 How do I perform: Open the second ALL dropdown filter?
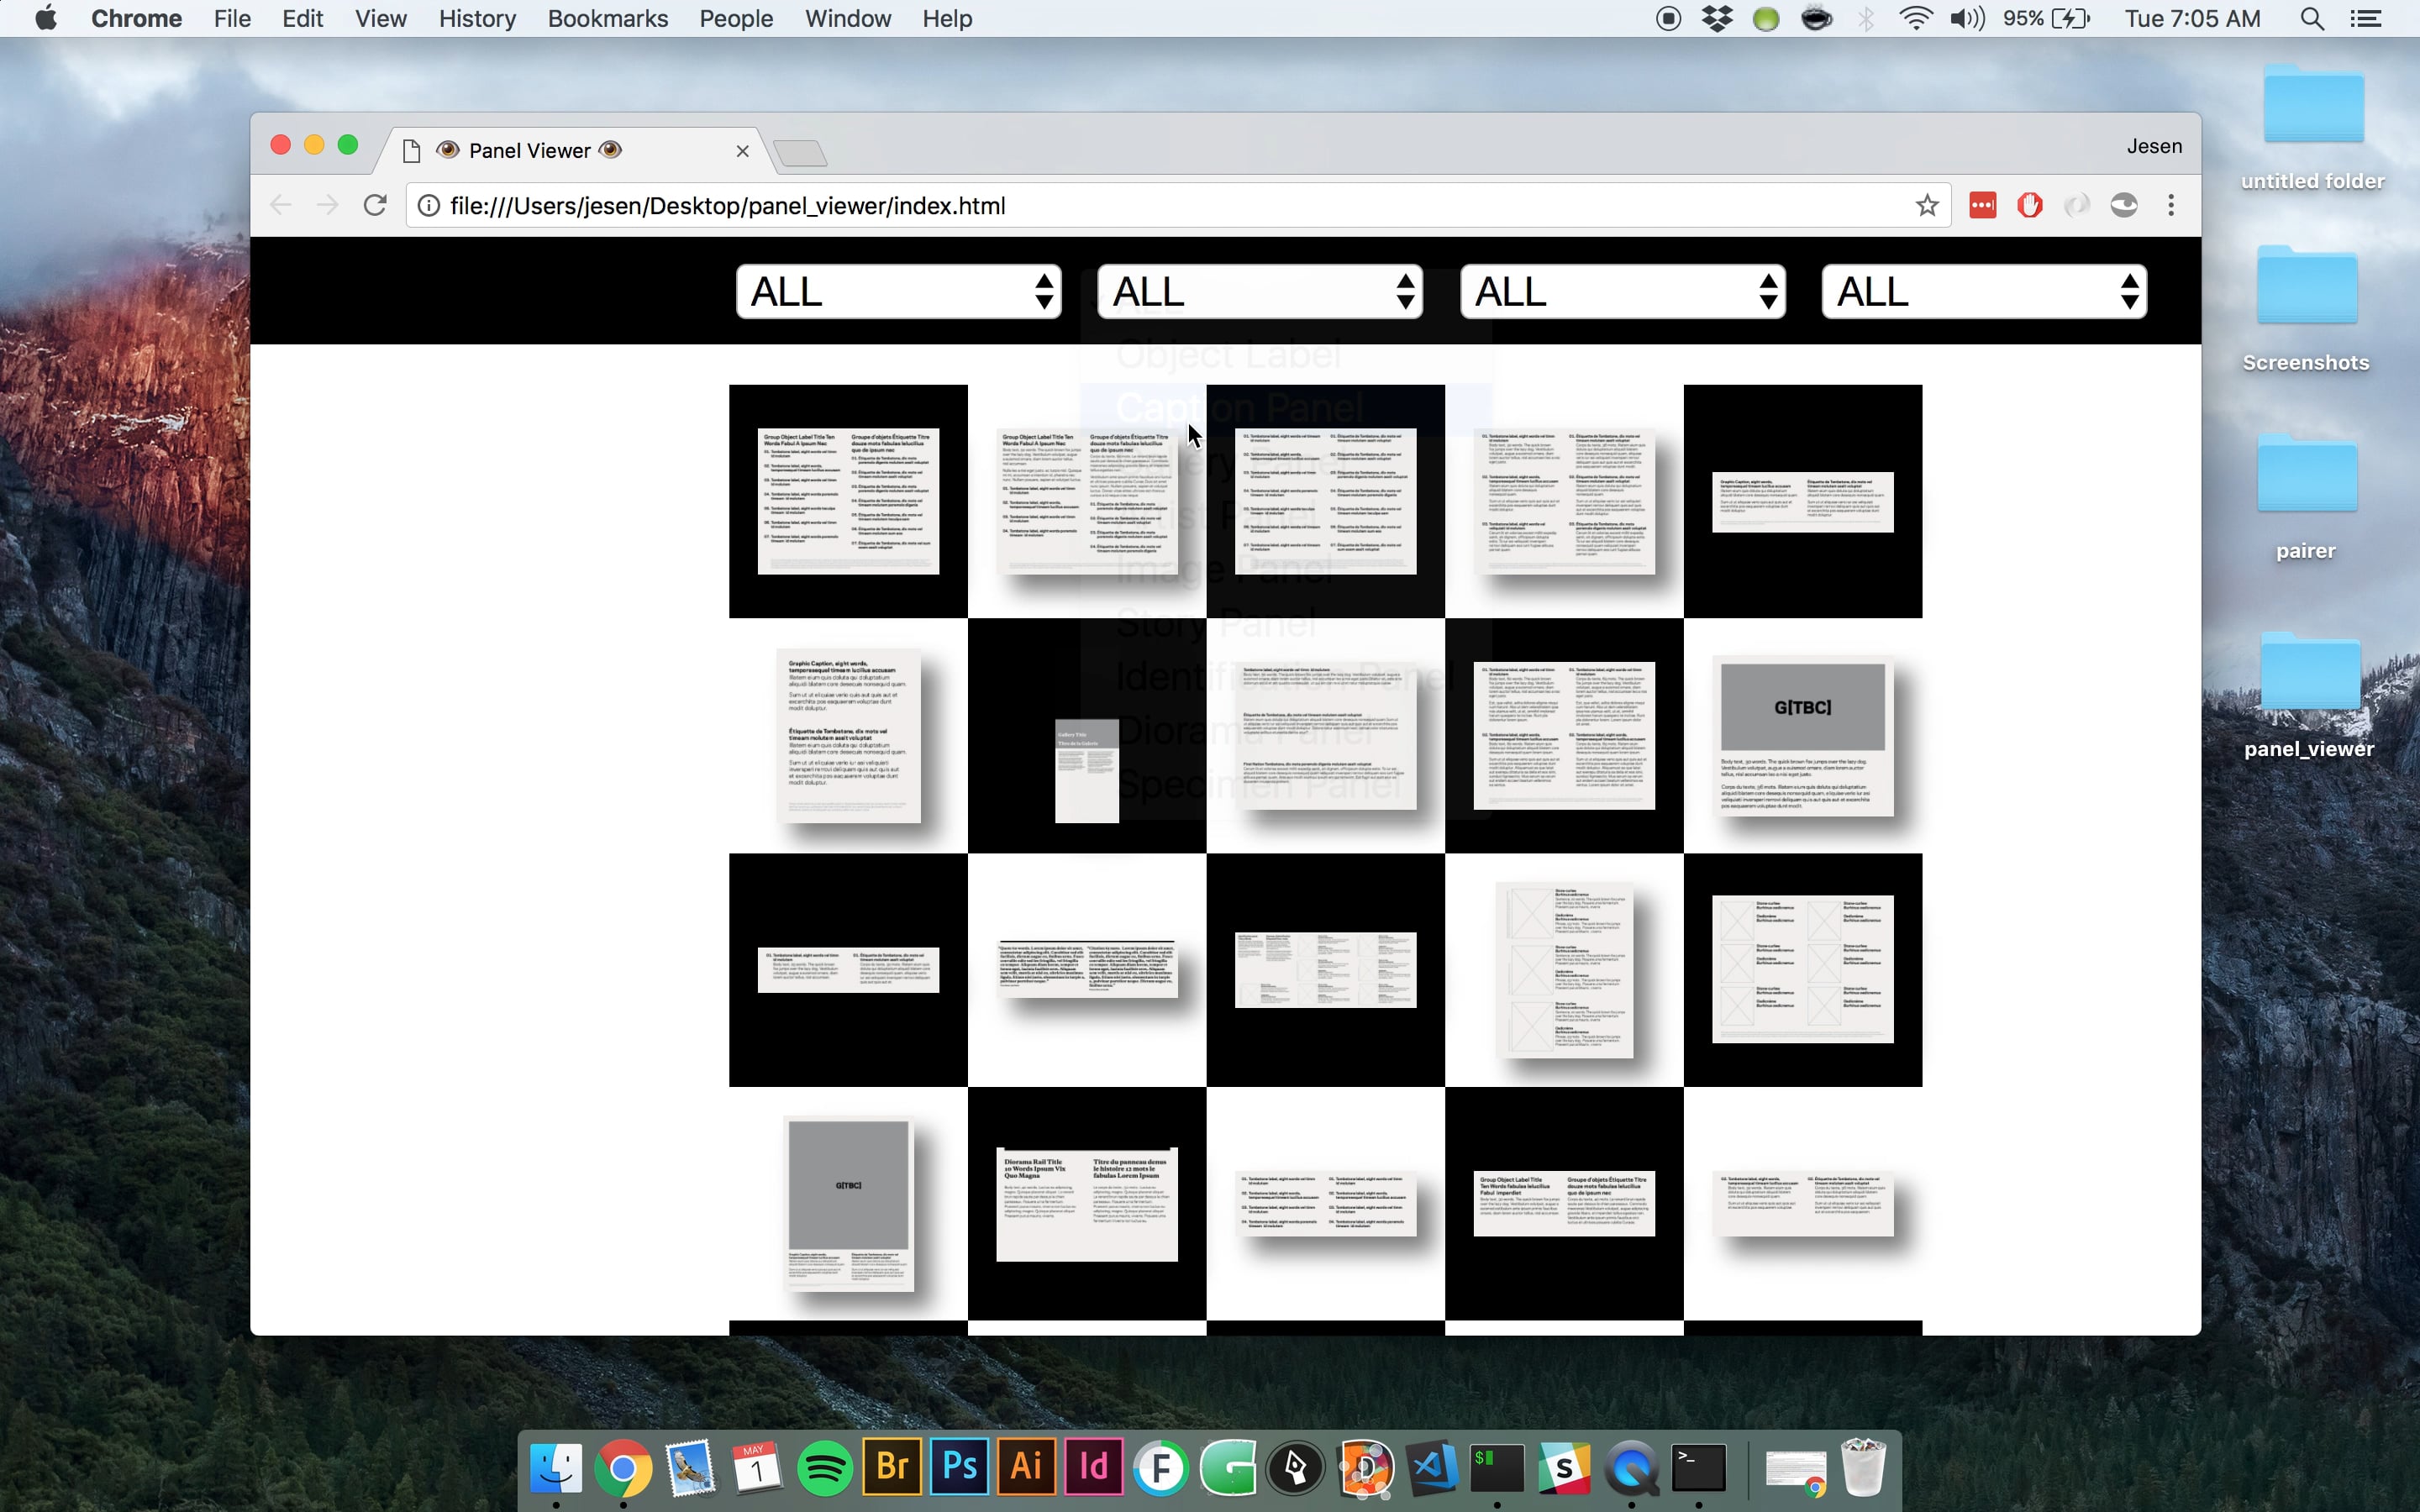point(1259,292)
